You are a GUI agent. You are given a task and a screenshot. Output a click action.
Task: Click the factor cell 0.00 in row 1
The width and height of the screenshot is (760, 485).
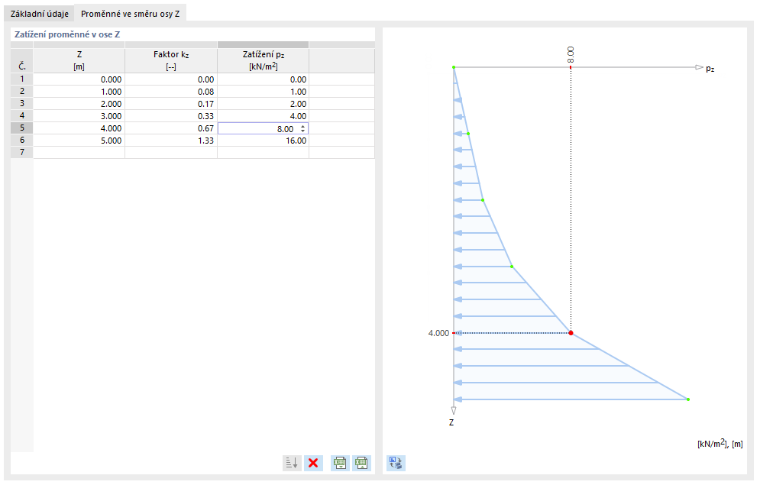[171, 79]
